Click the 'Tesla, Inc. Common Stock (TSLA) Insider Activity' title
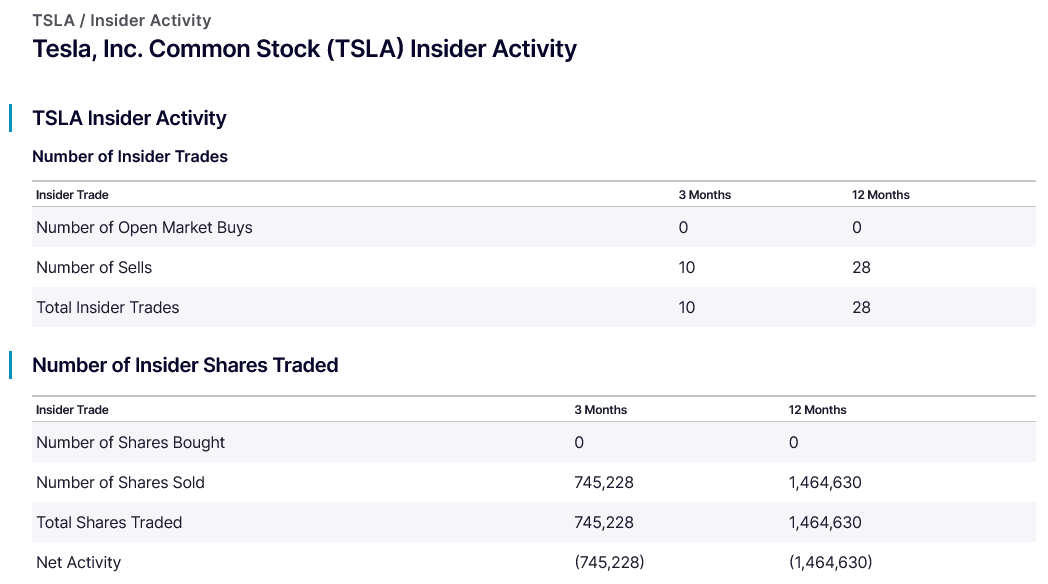1048x584 pixels. 305,49
